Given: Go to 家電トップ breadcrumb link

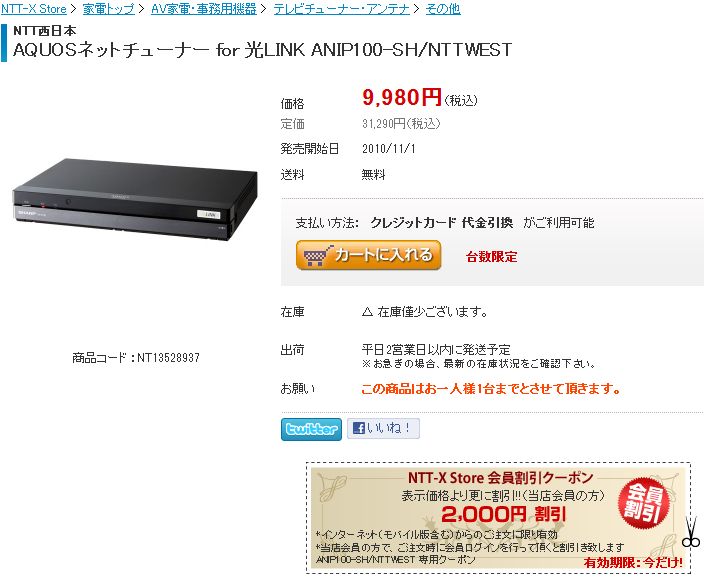Looking at the screenshot, I should click(x=109, y=9).
